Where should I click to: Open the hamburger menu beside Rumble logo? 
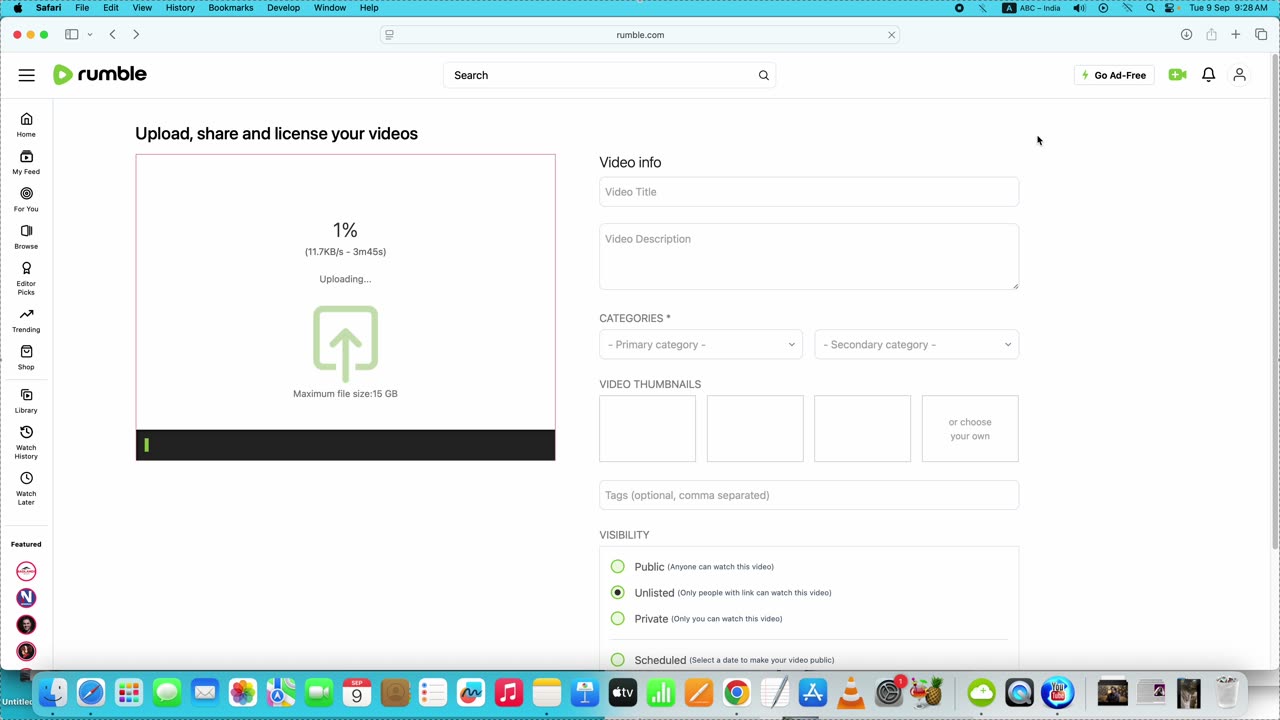pos(27,75)
